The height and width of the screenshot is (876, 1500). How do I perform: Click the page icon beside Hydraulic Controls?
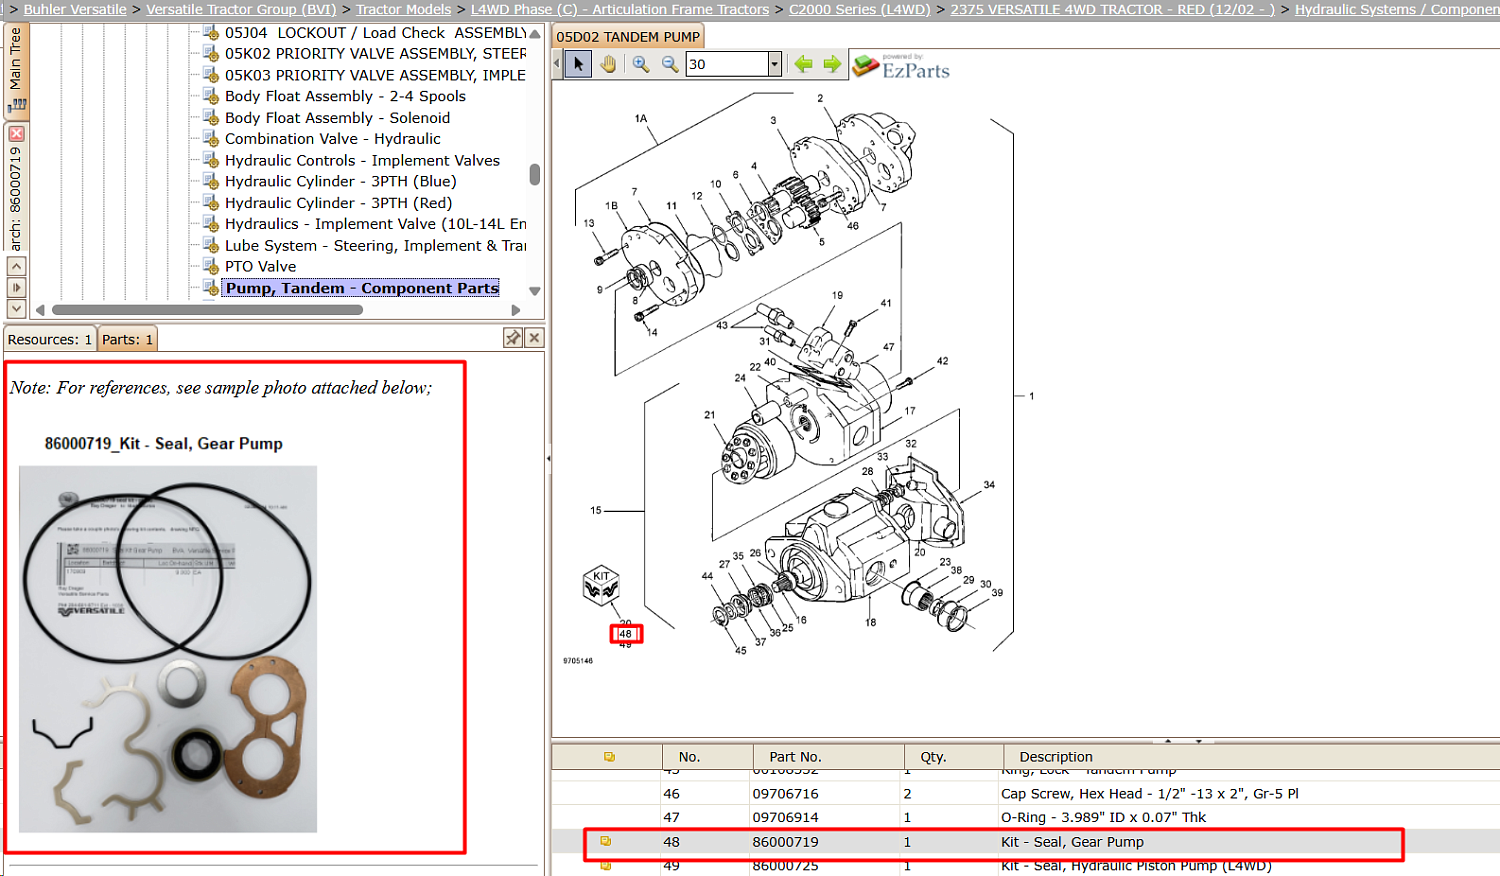pos(211,160)
